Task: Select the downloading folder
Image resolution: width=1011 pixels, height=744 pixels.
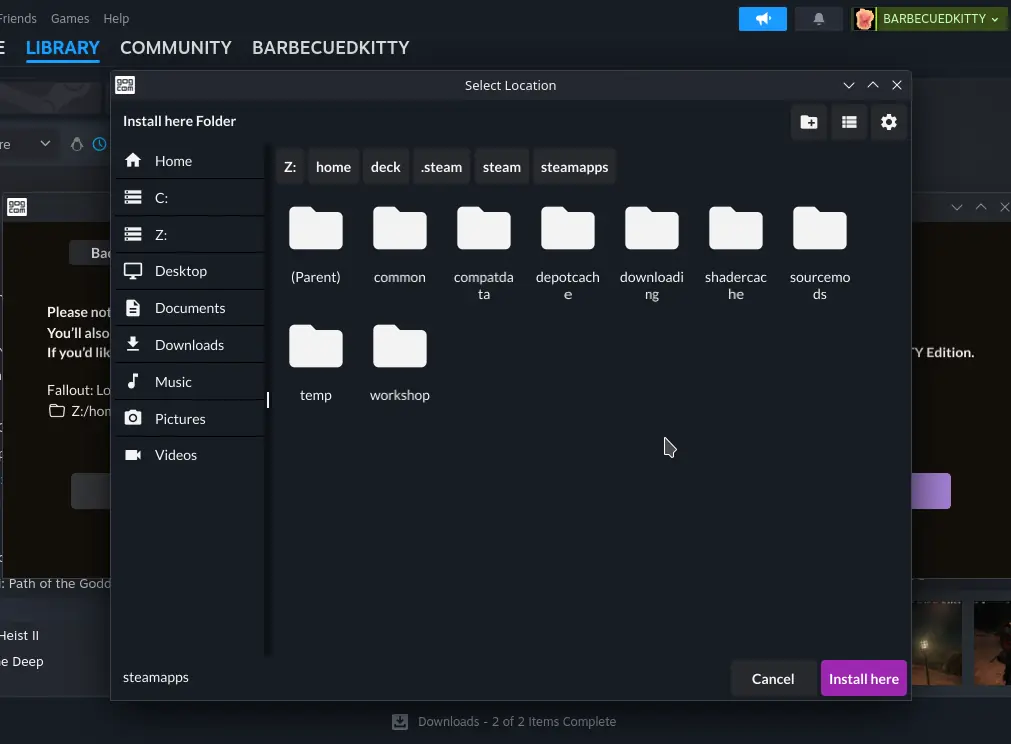Action: [x=652, y=253]
